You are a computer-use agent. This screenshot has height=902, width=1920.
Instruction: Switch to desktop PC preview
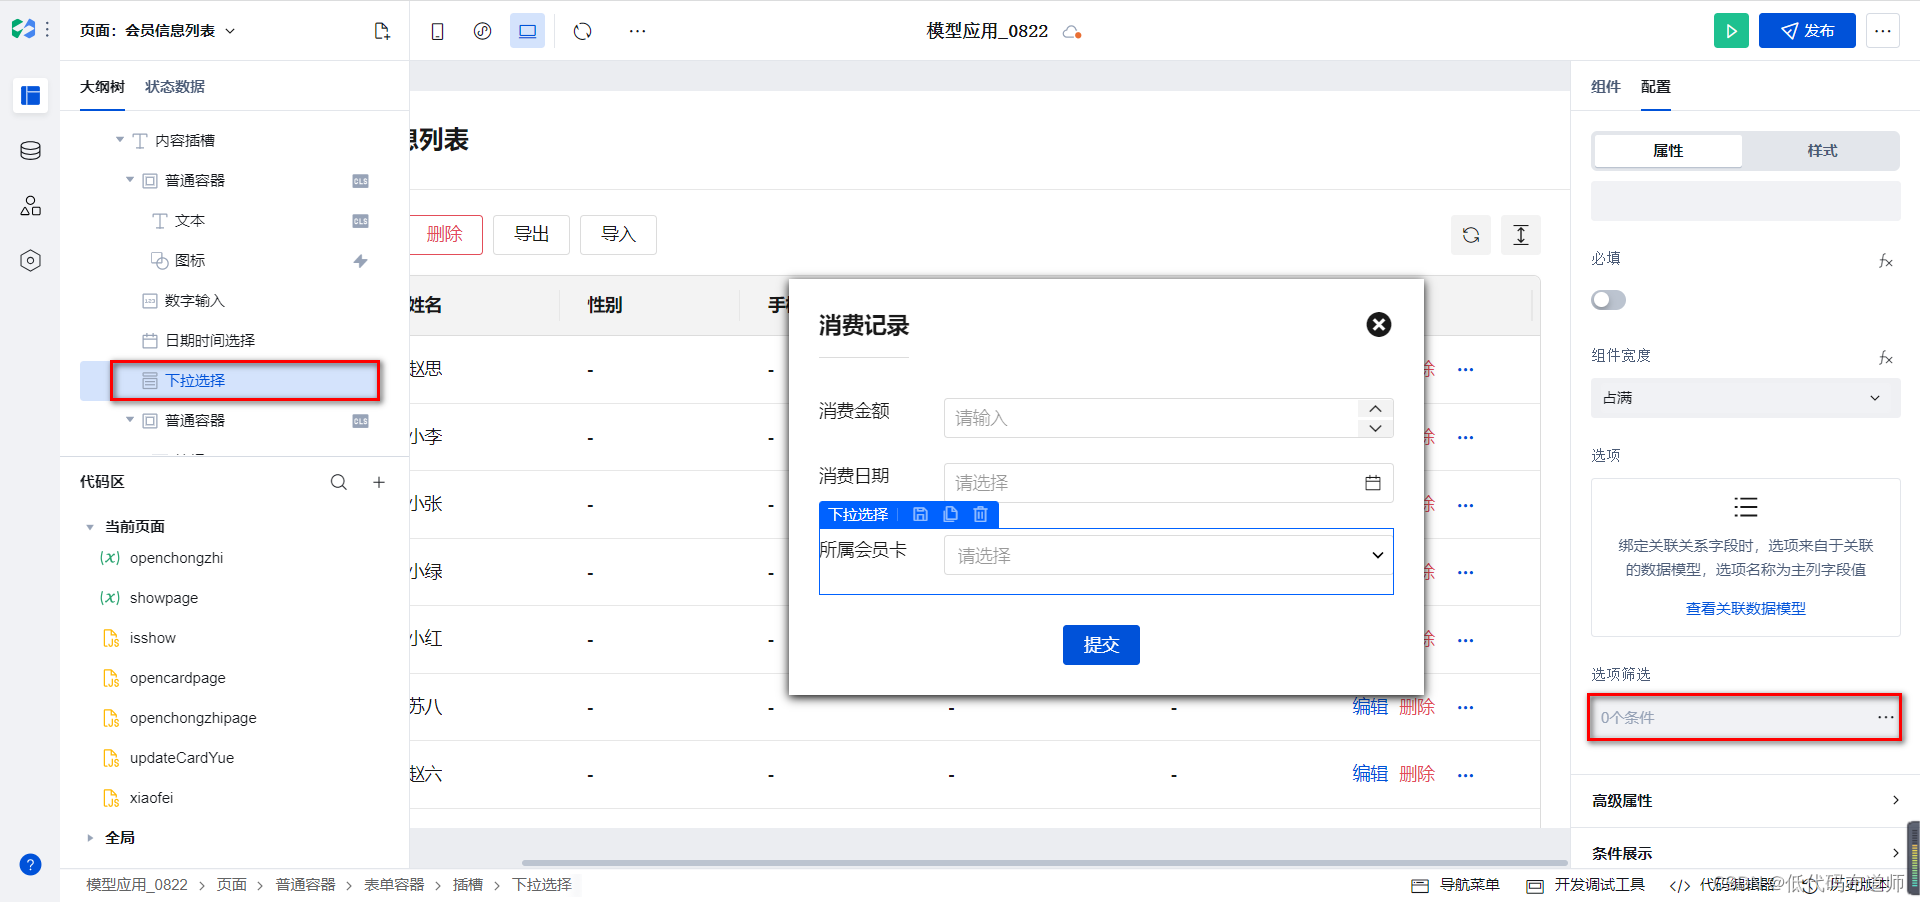pyautogui.click(x=527, y=31)
